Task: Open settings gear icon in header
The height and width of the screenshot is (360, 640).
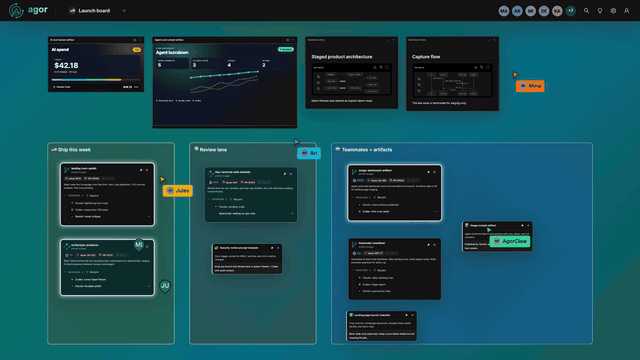Action: coord(613,11)
